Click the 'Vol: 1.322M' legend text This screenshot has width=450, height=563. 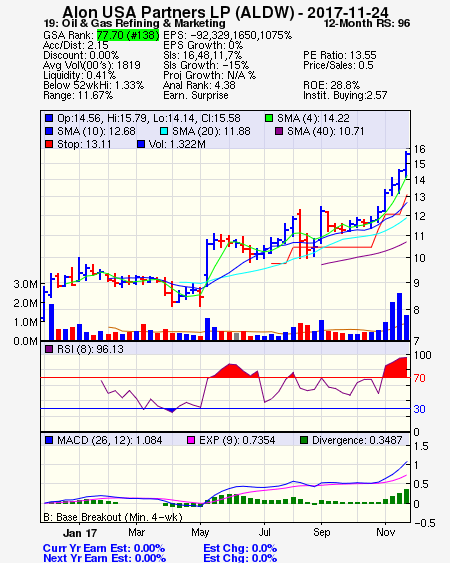point(177,144)
